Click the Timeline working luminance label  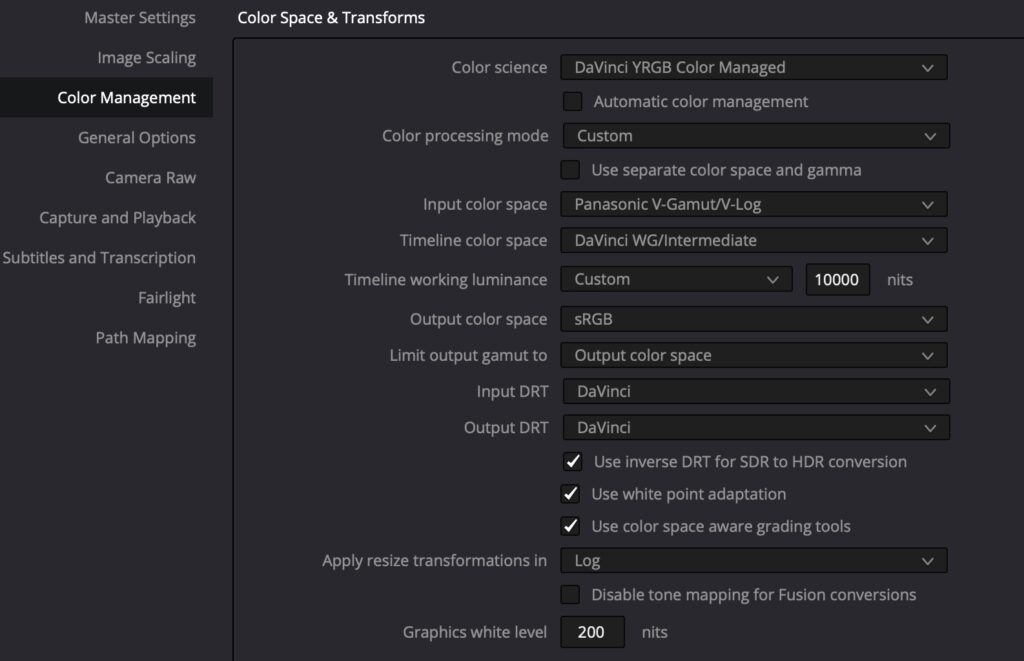coord(445,280)
